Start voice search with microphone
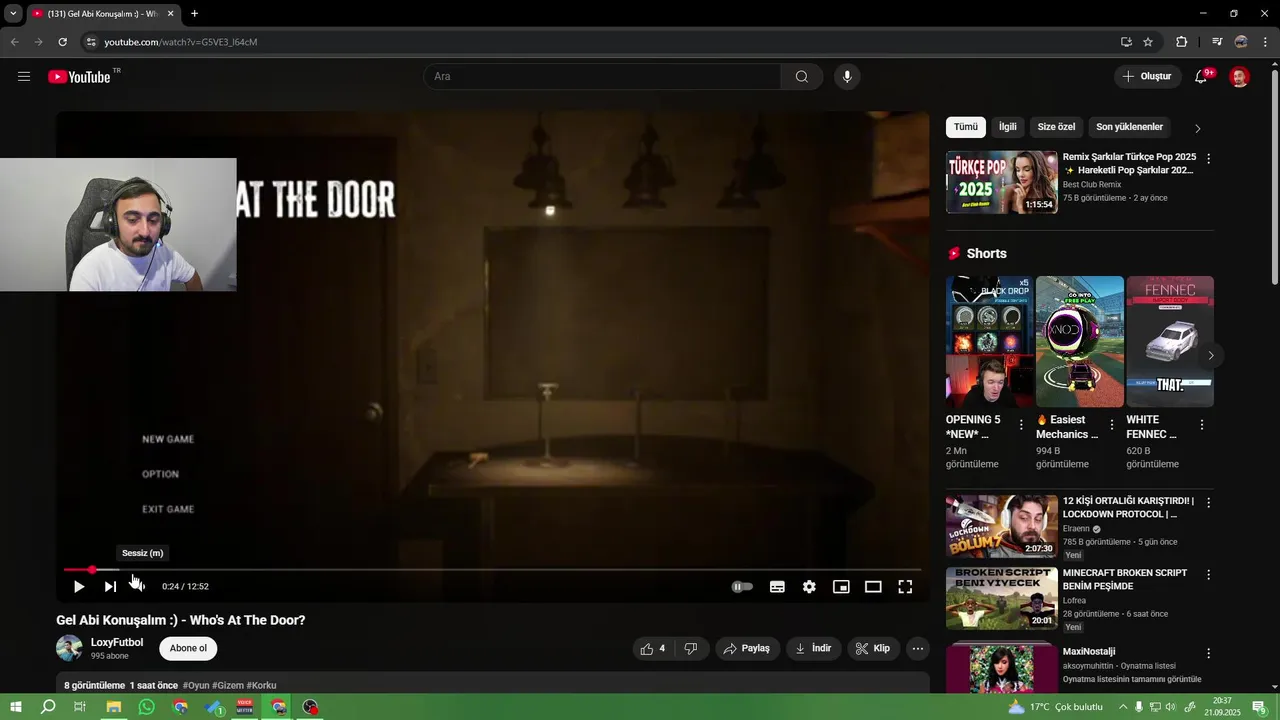The image size is (1280, 720). [847, 77]
